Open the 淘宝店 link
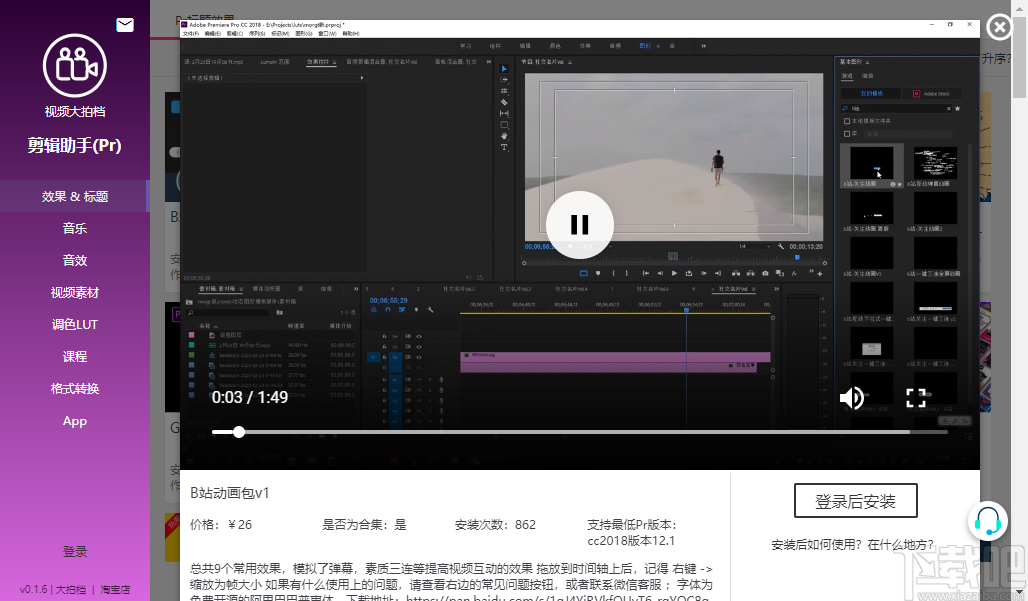The width and height of the screenshot is (1028, 601). pyautogui.click(x=115, y=589)
